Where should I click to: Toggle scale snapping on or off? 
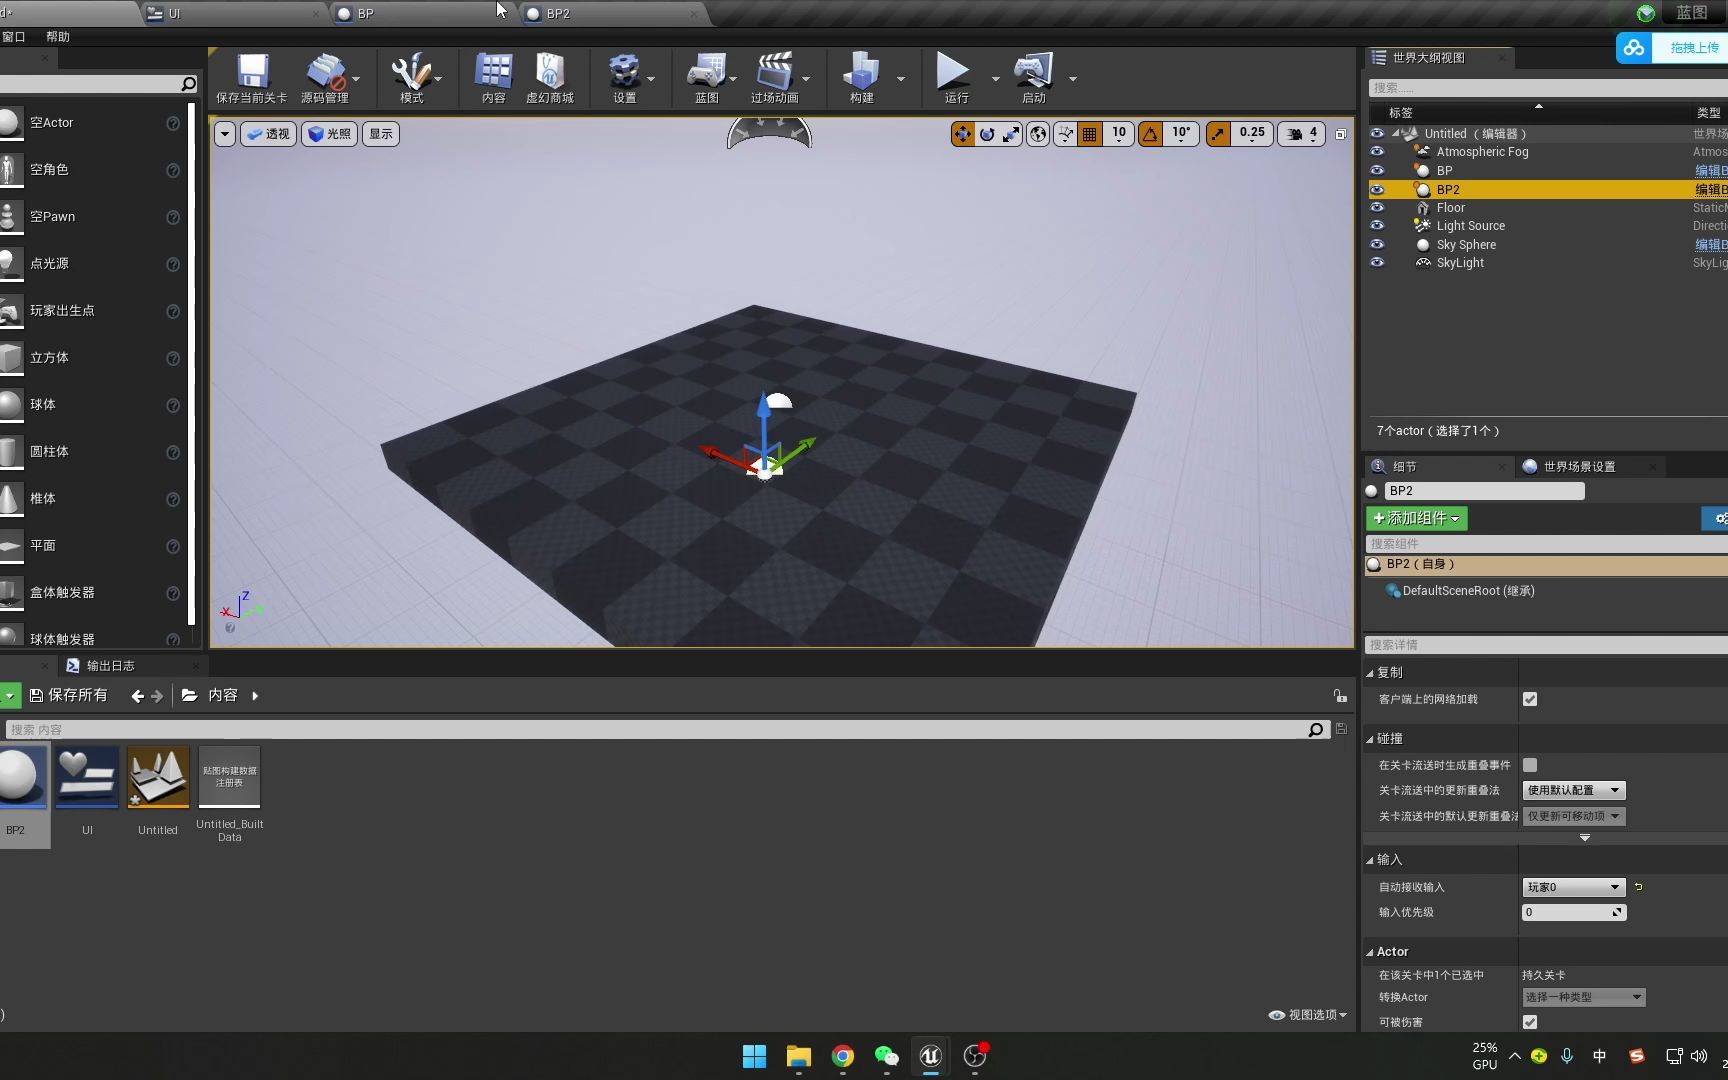(x=1218, y=134)
